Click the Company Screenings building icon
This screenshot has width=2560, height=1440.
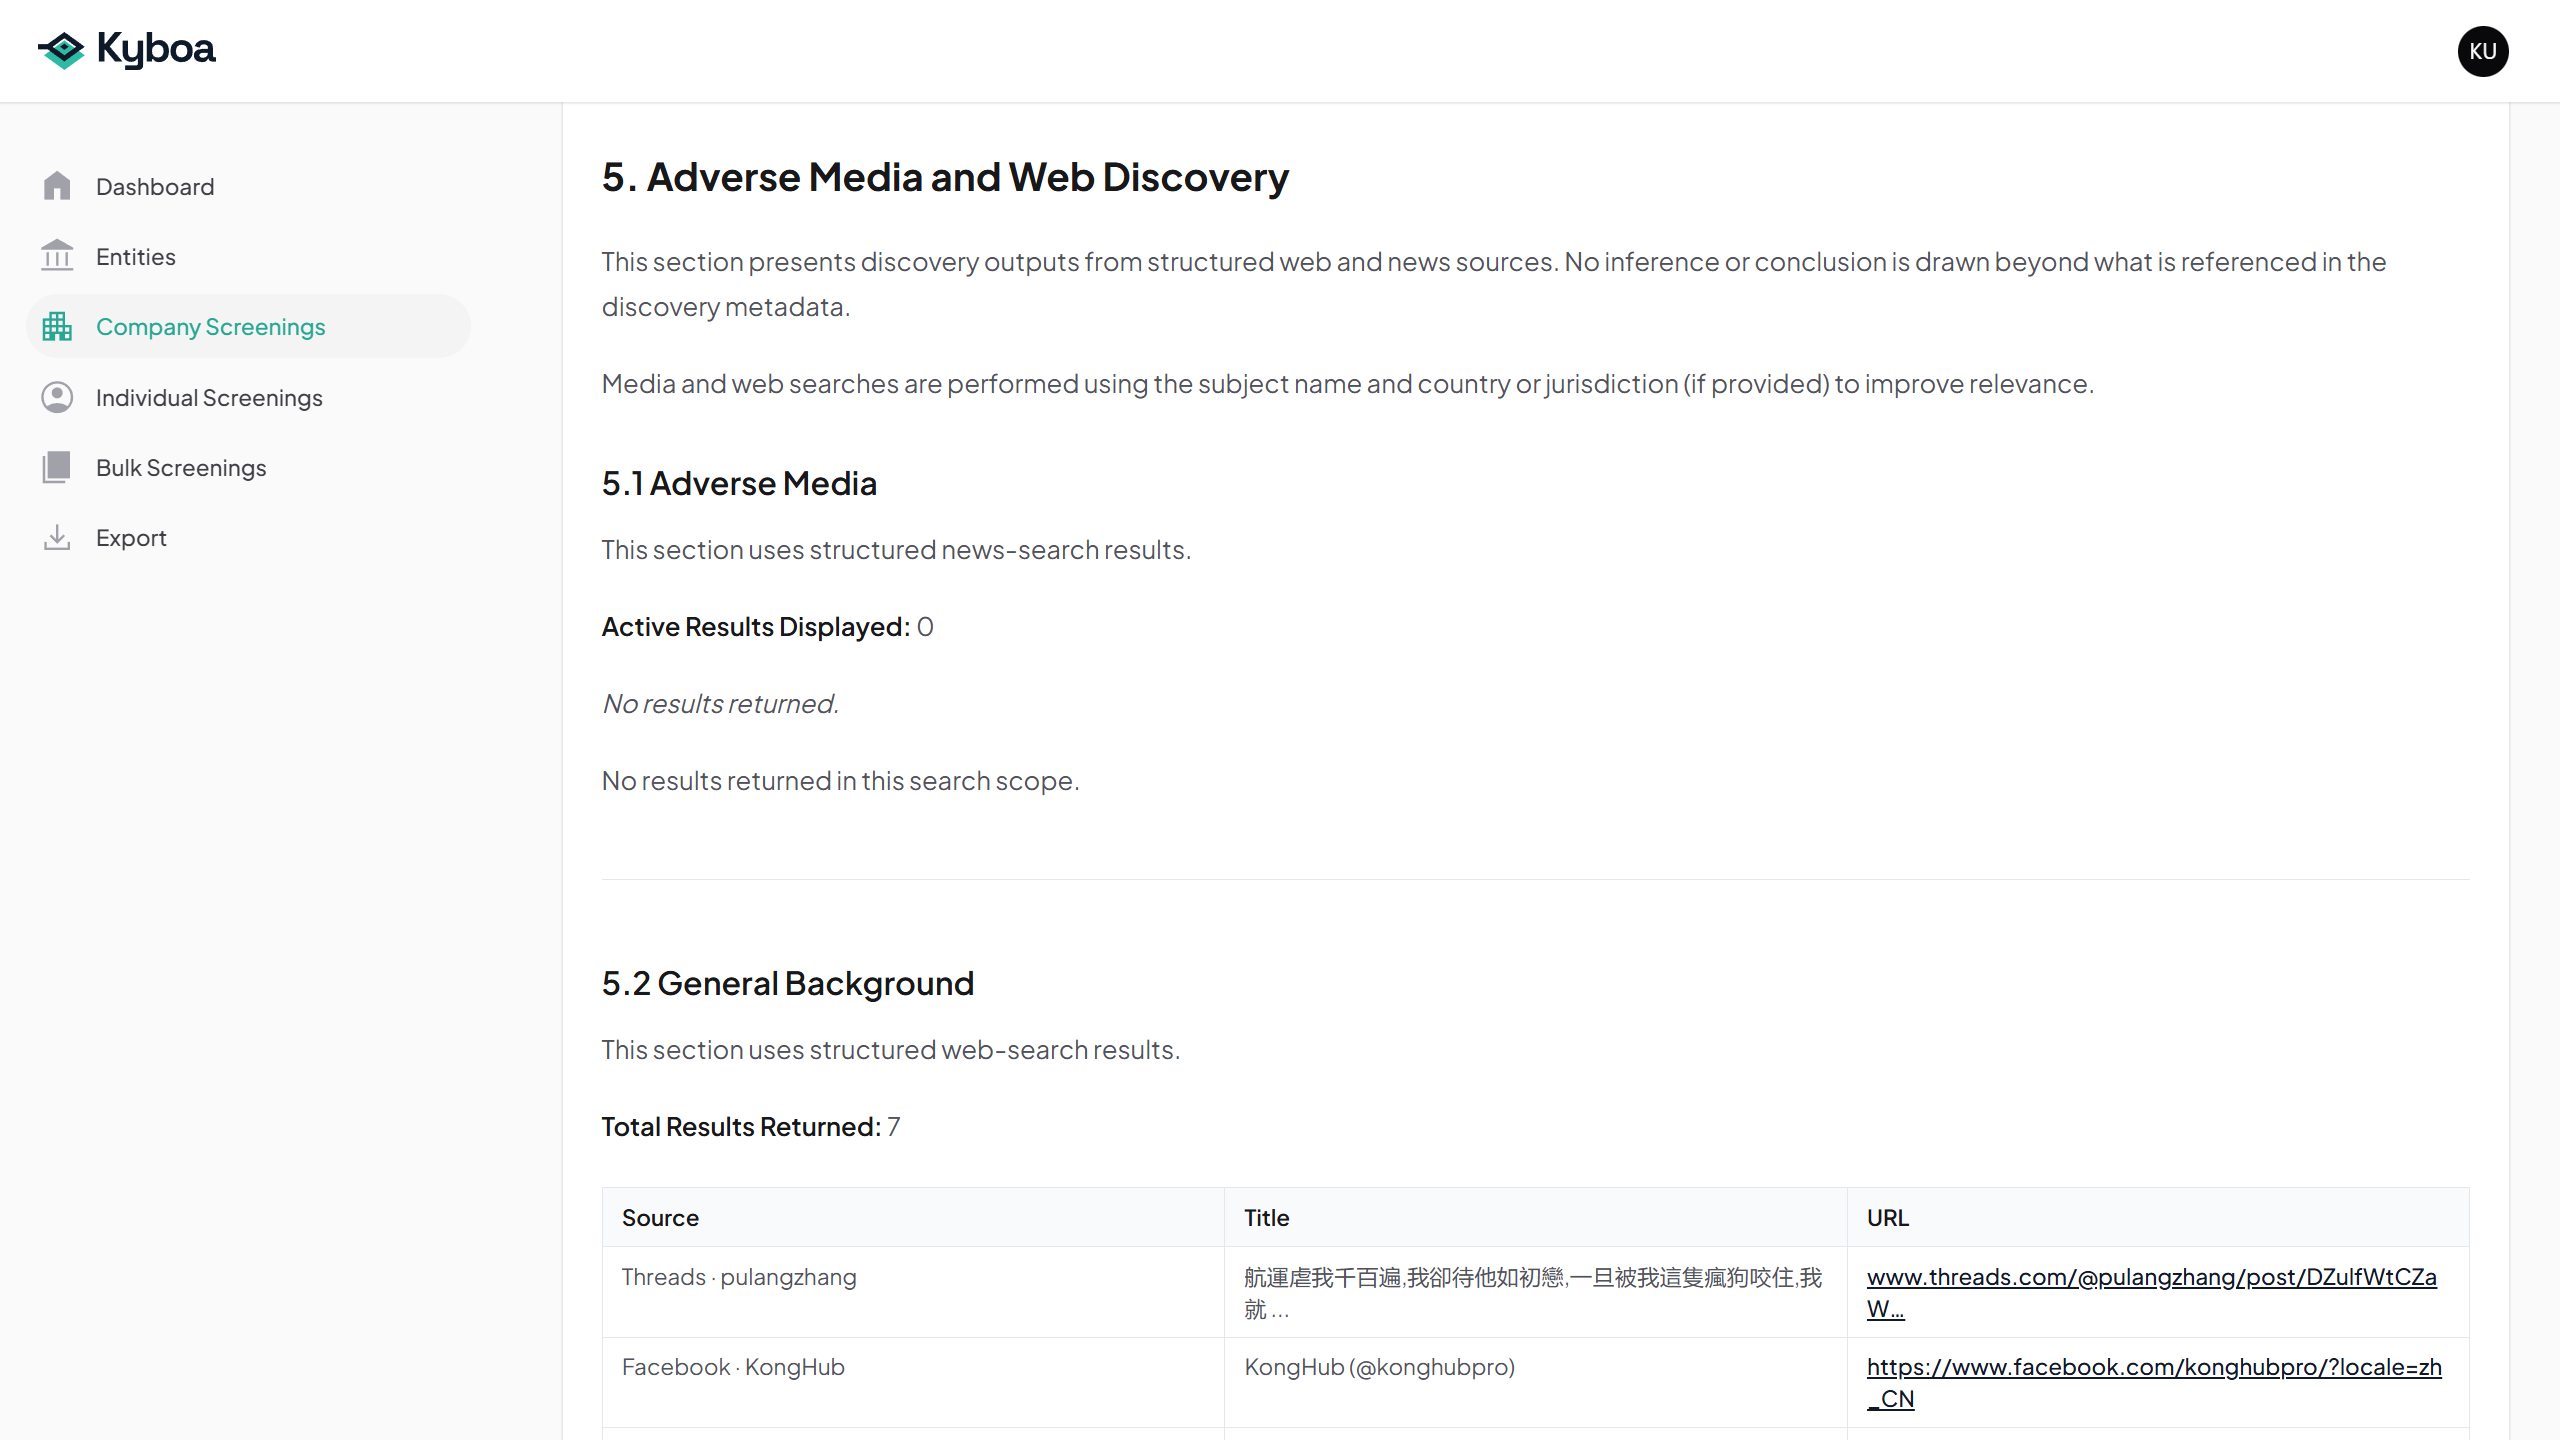57,326
